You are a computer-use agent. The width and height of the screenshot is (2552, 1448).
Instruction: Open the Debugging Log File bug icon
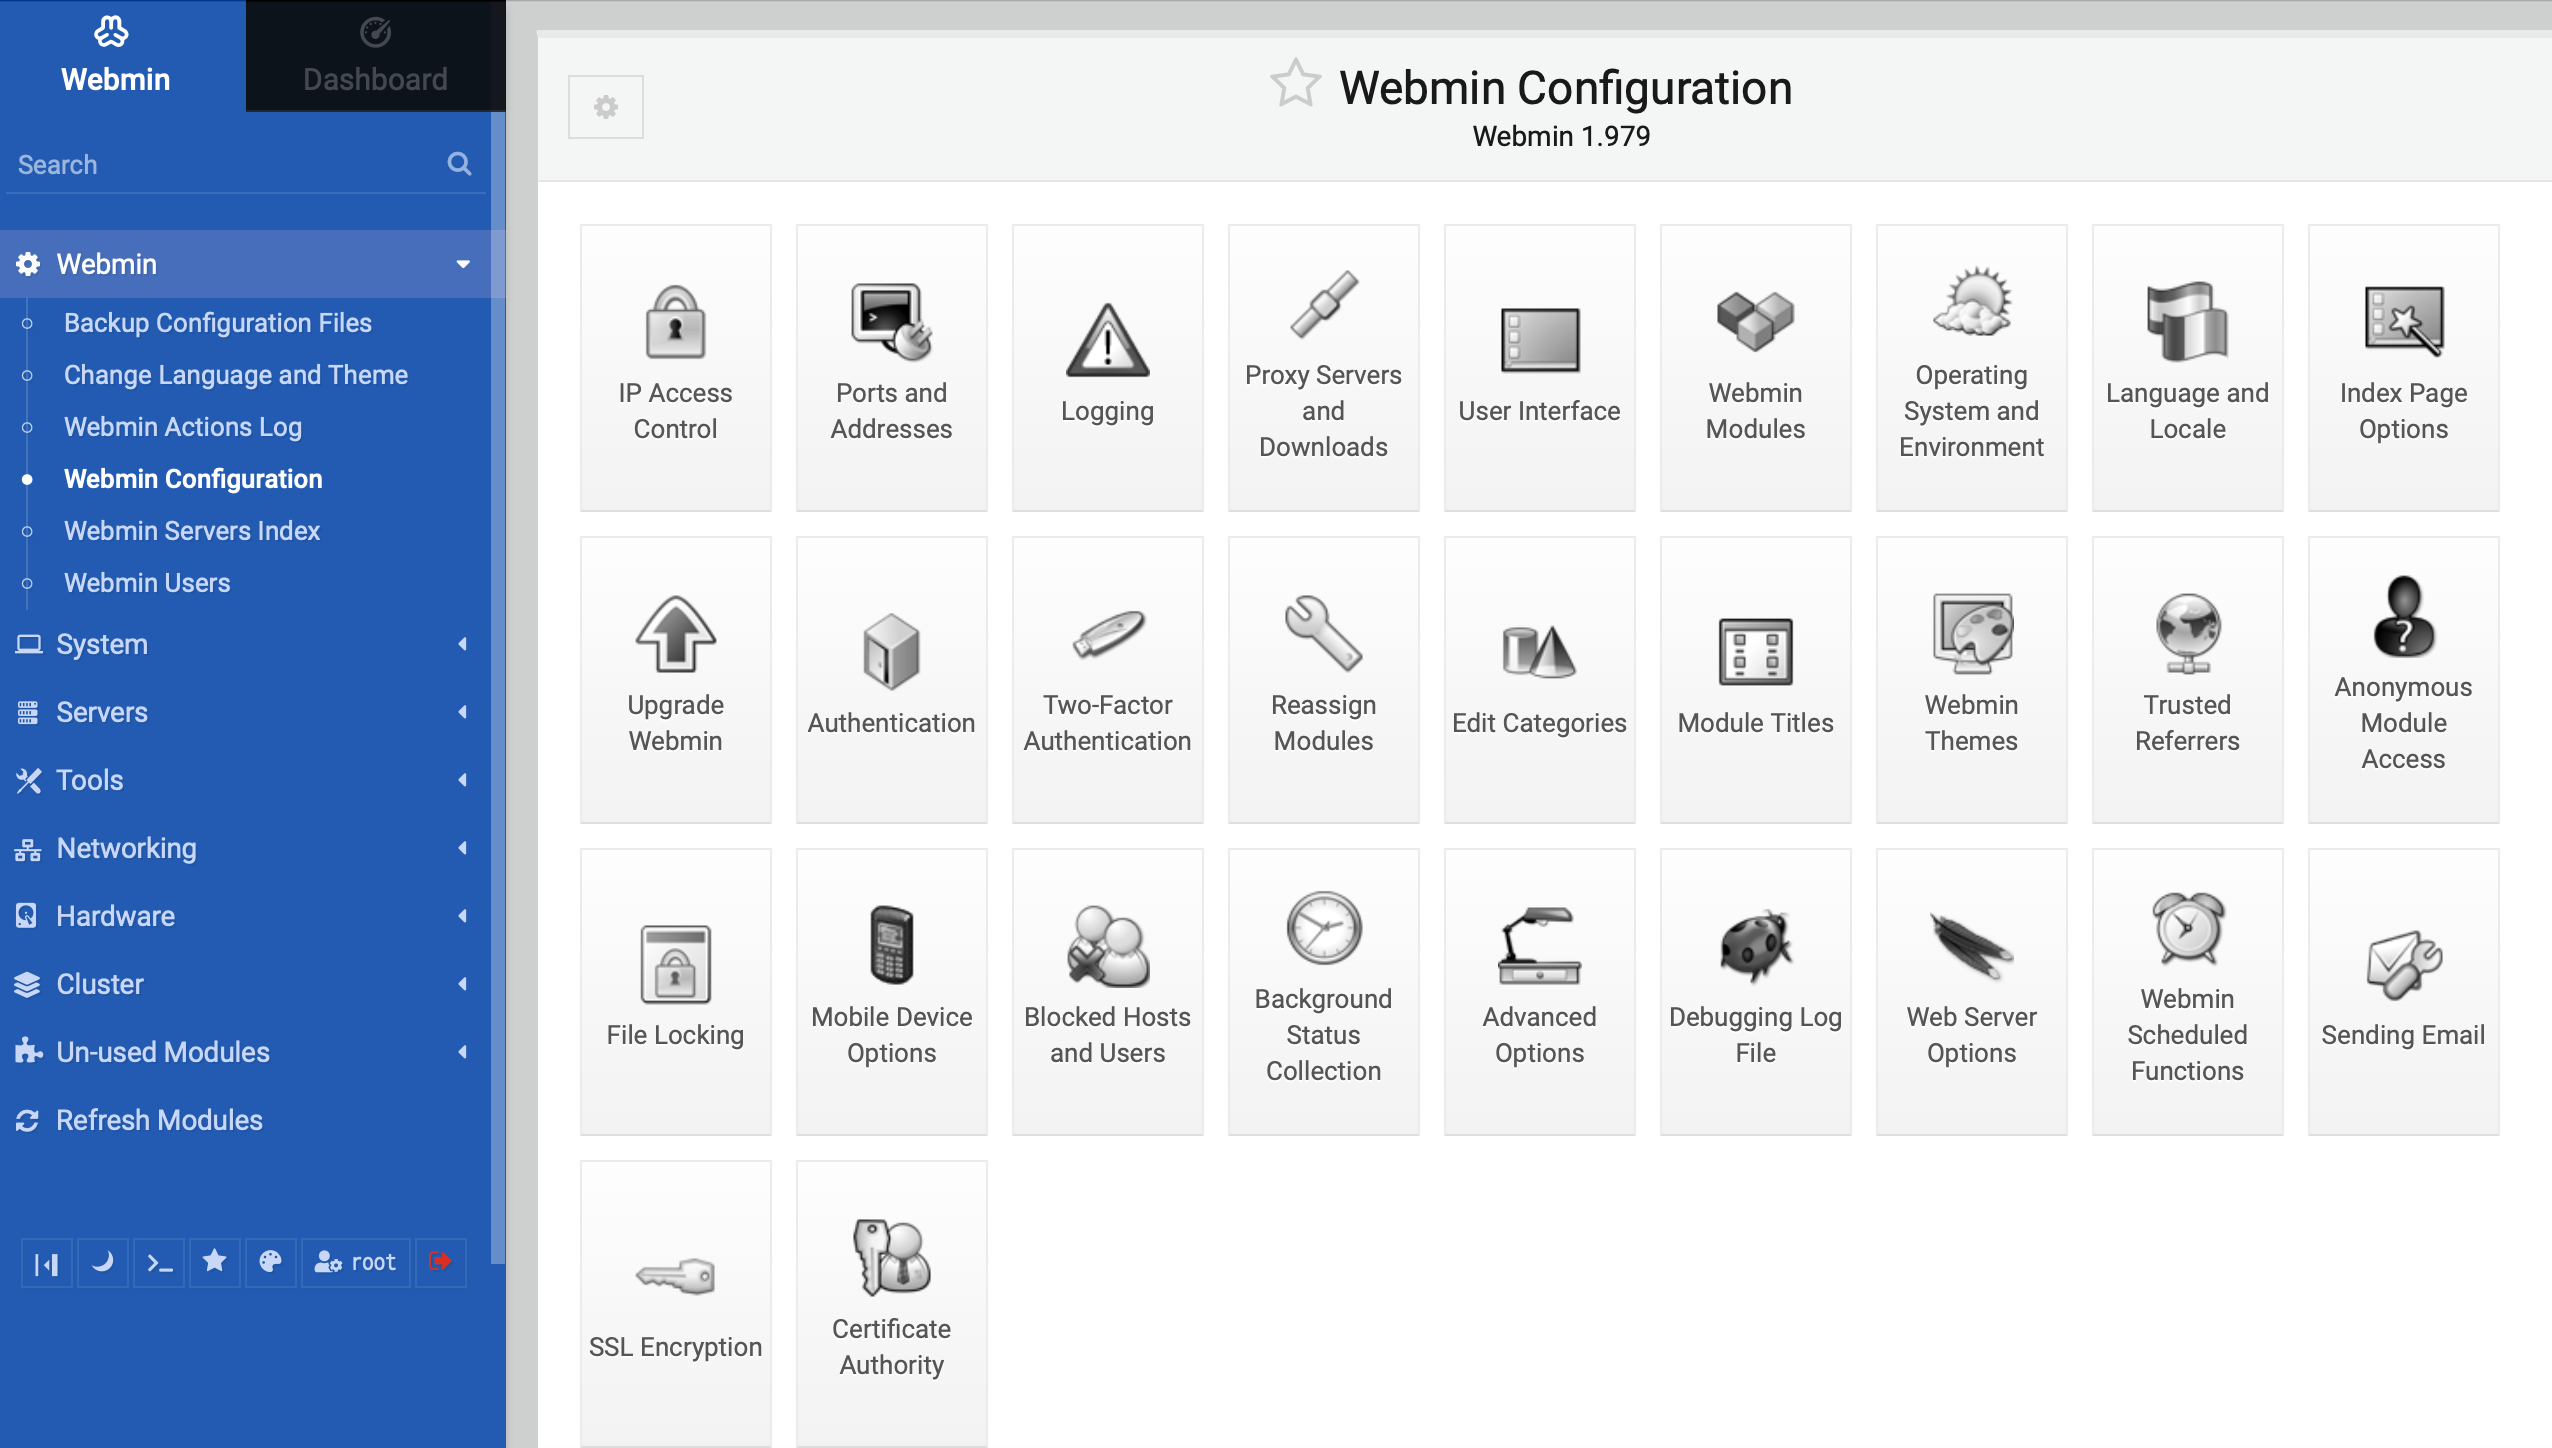coord(1755,946)
